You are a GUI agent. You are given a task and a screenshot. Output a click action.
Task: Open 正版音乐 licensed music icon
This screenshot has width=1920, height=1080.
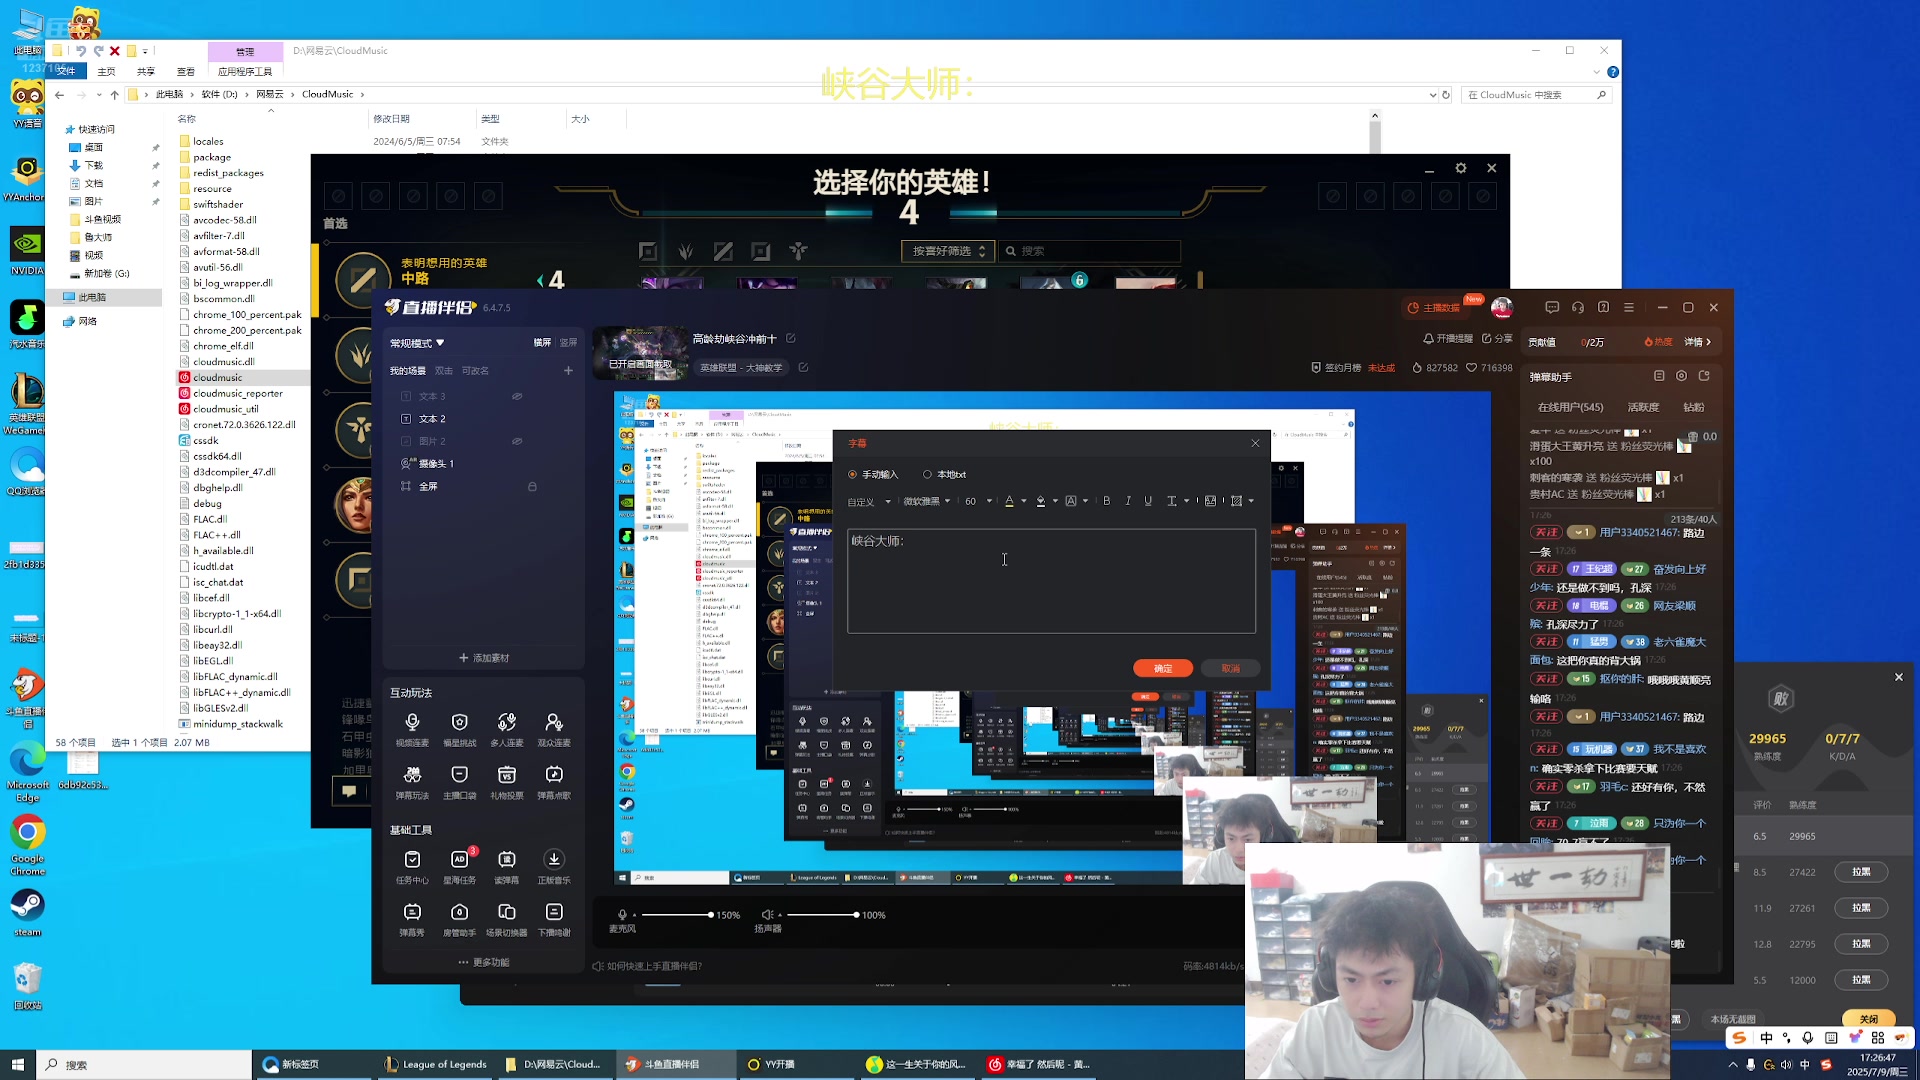tap(554, 867)
